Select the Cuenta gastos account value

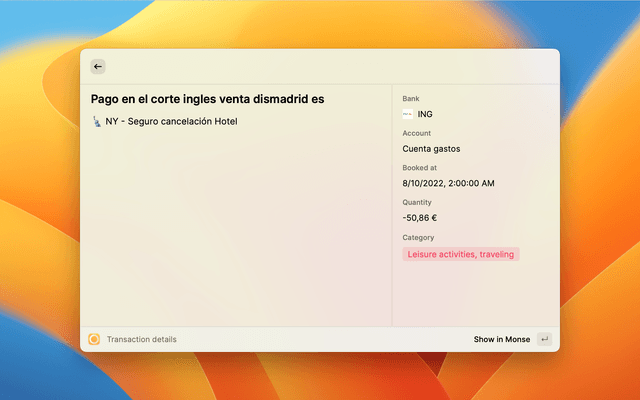(431, 149)
